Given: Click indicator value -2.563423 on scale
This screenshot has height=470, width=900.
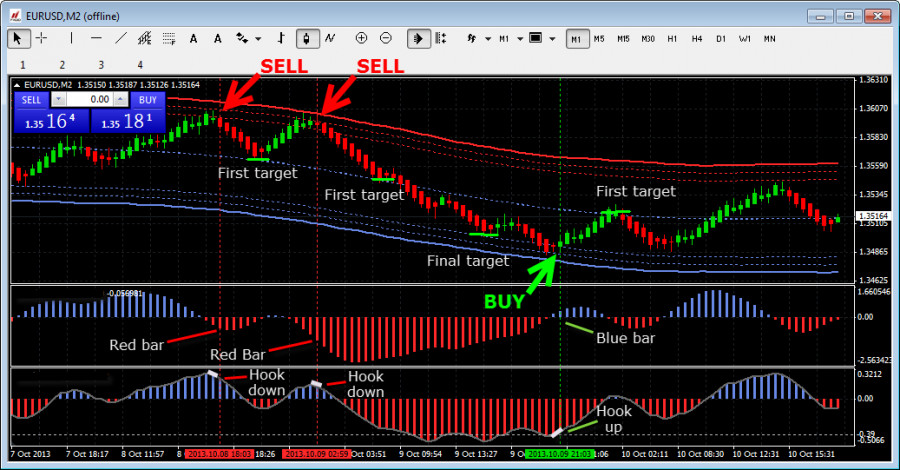Looking at the screenshot, I should coord(875,360).
